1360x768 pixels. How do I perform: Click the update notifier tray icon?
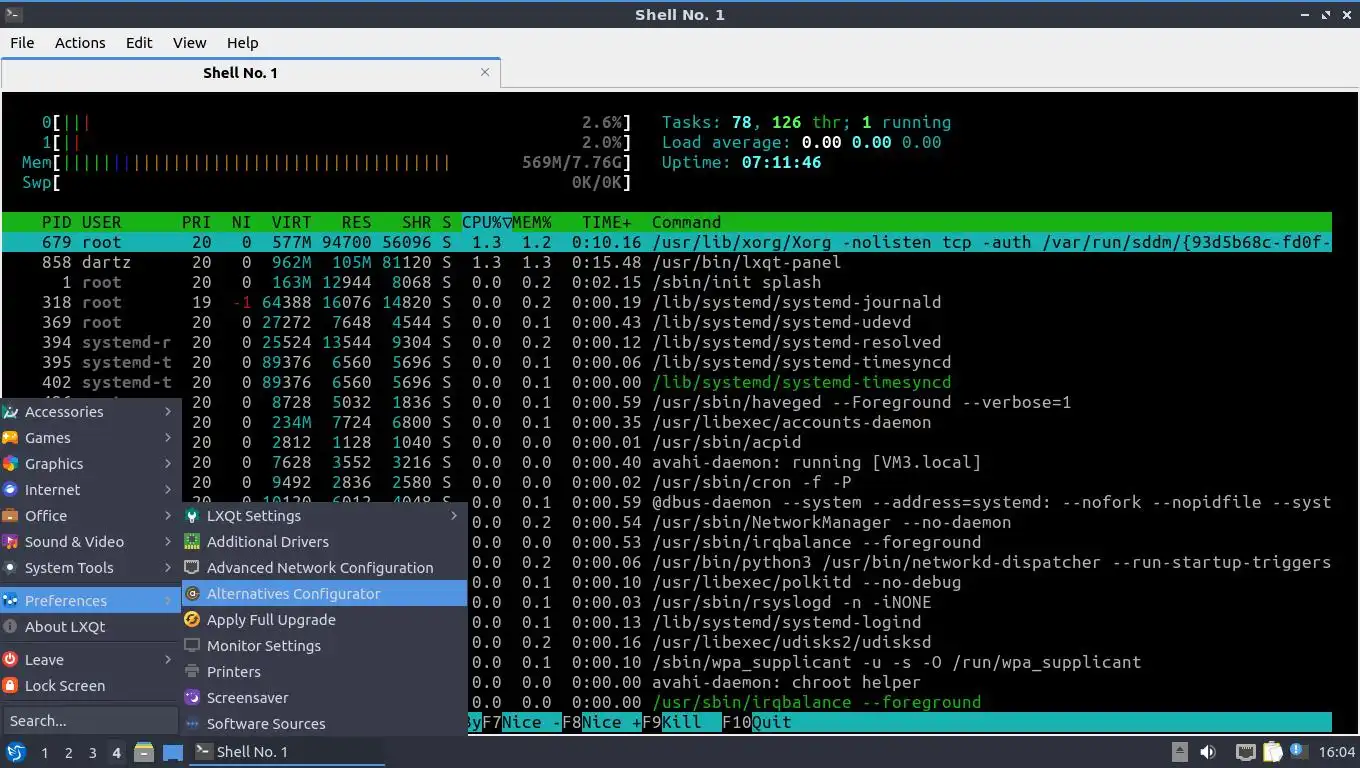pyautogui.click(x=1298, y=751)
